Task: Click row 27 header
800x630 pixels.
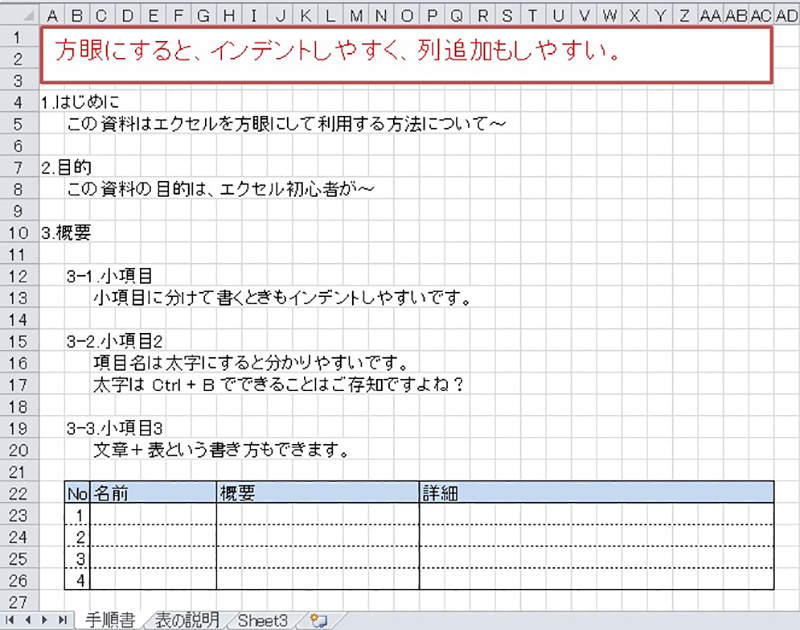Action: (19, 601)
